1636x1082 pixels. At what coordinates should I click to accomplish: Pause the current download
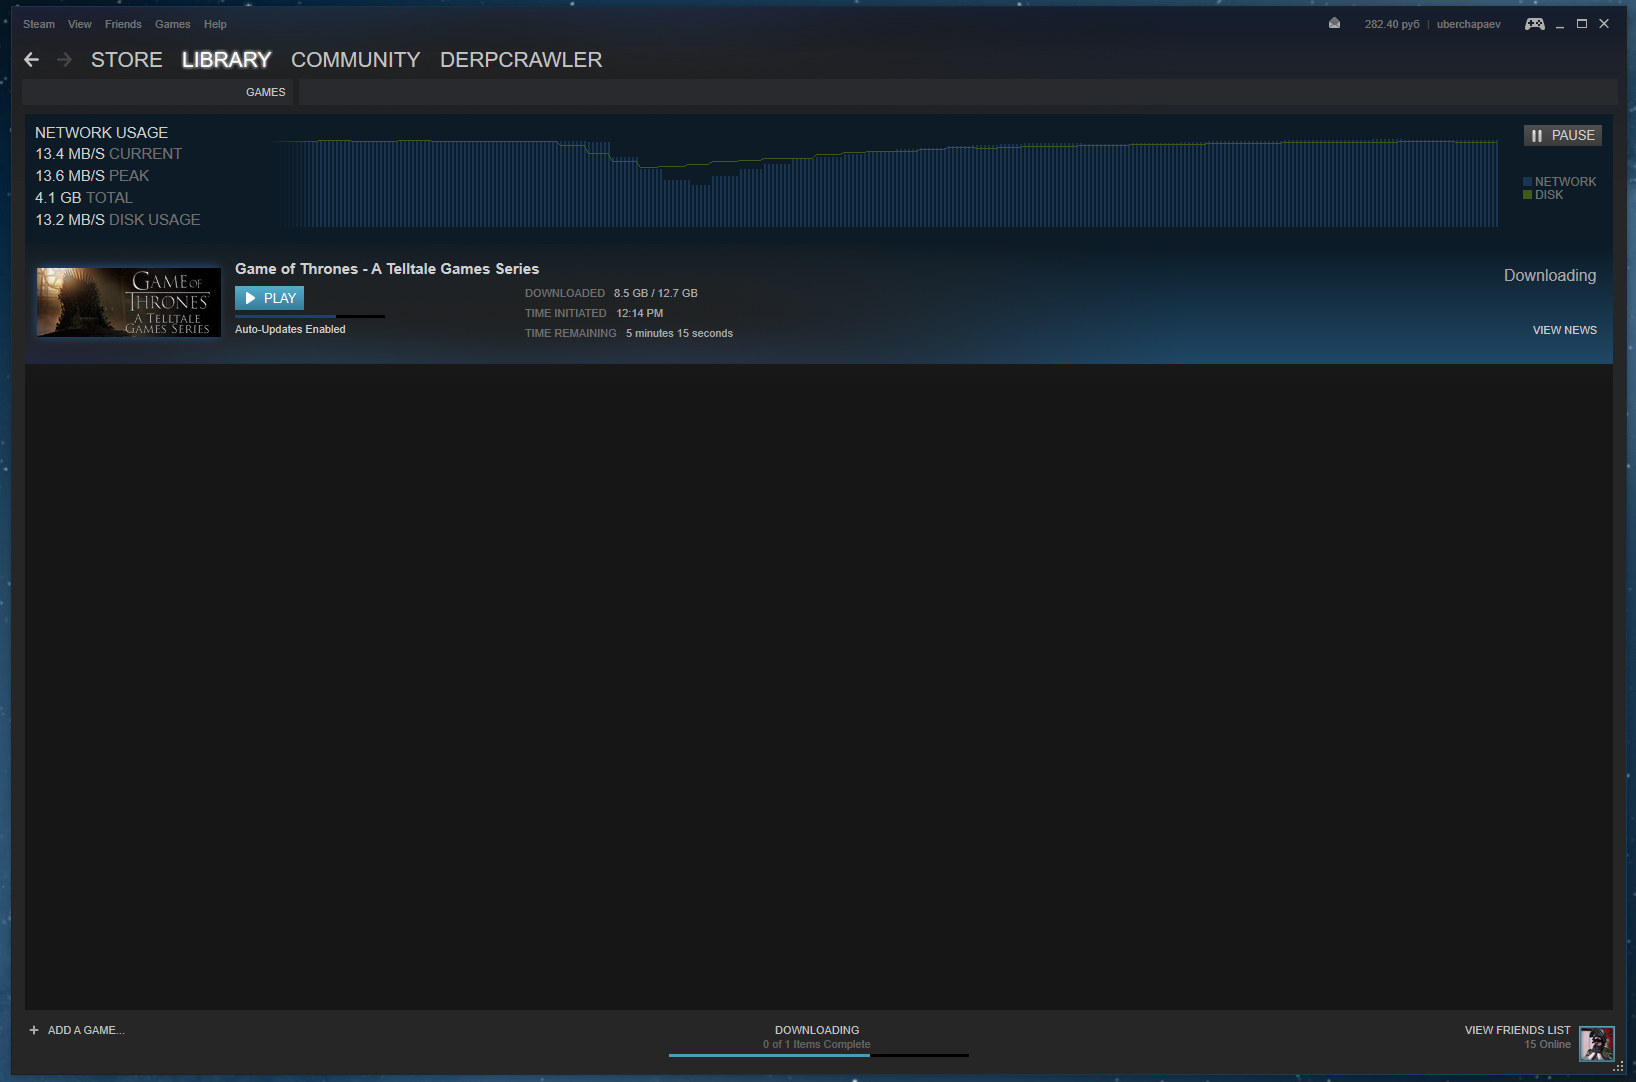(x=1562, y=135)
